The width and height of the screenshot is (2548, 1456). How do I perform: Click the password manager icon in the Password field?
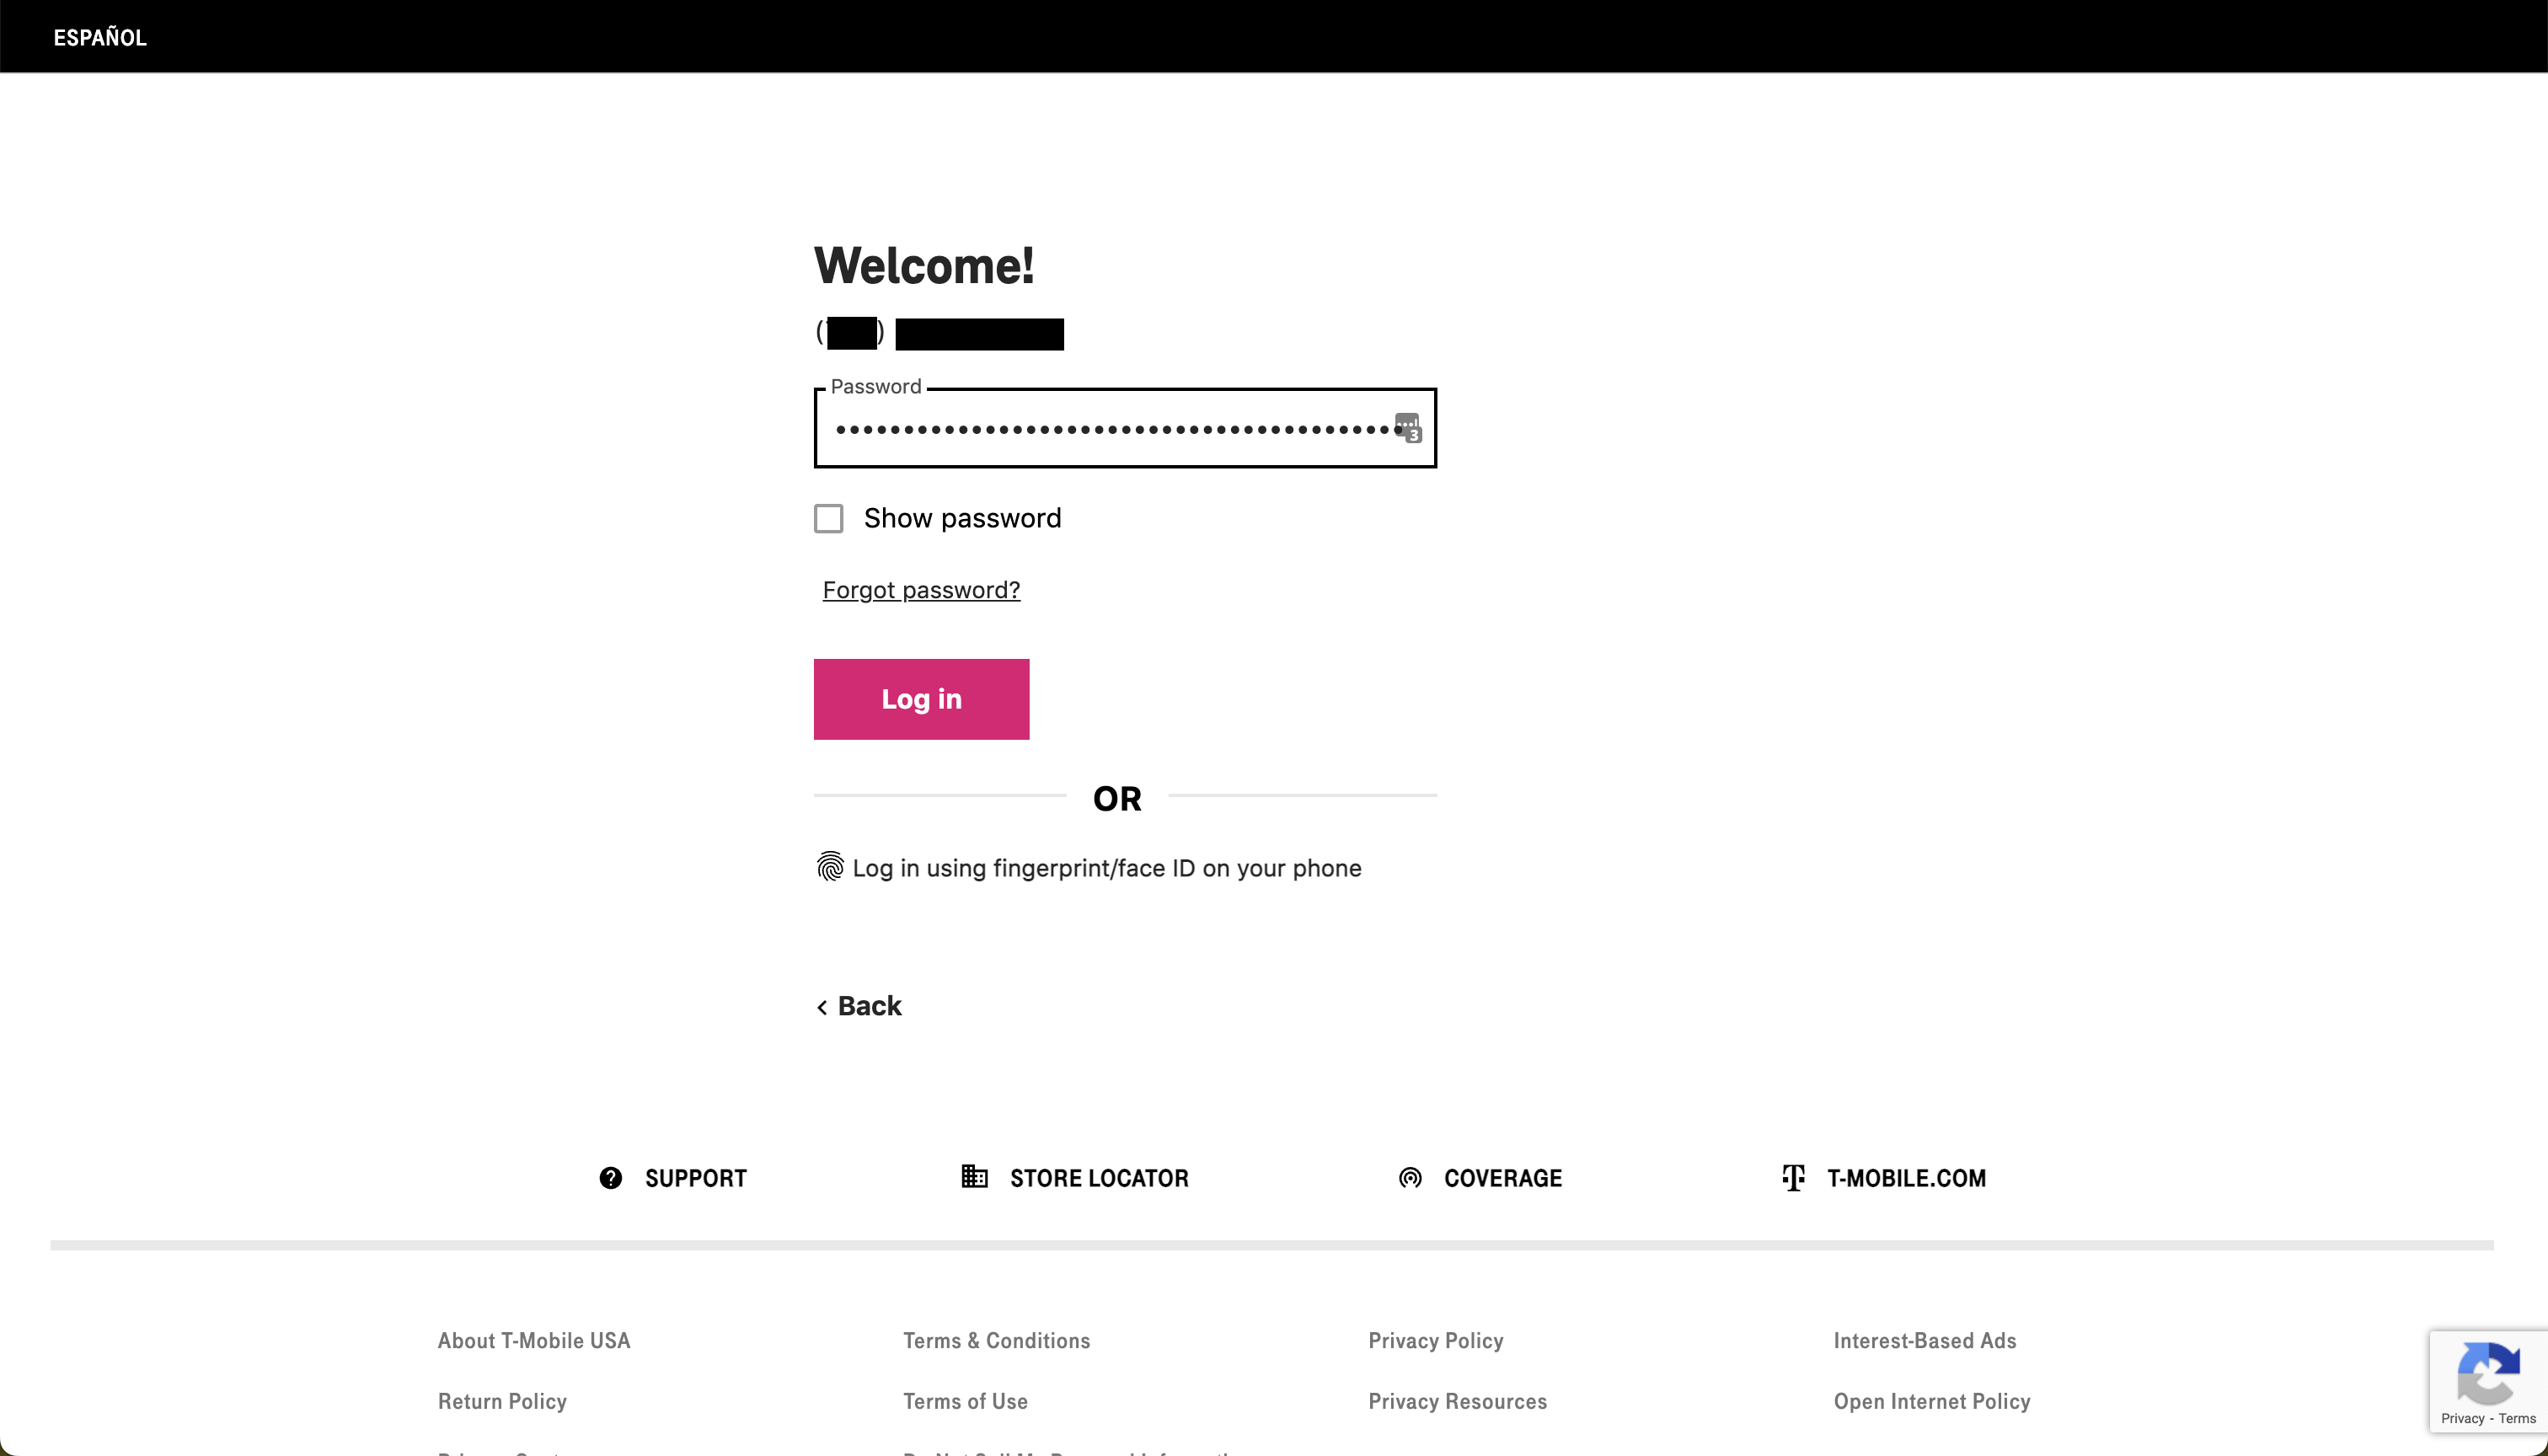click(x=1407, y=427)
